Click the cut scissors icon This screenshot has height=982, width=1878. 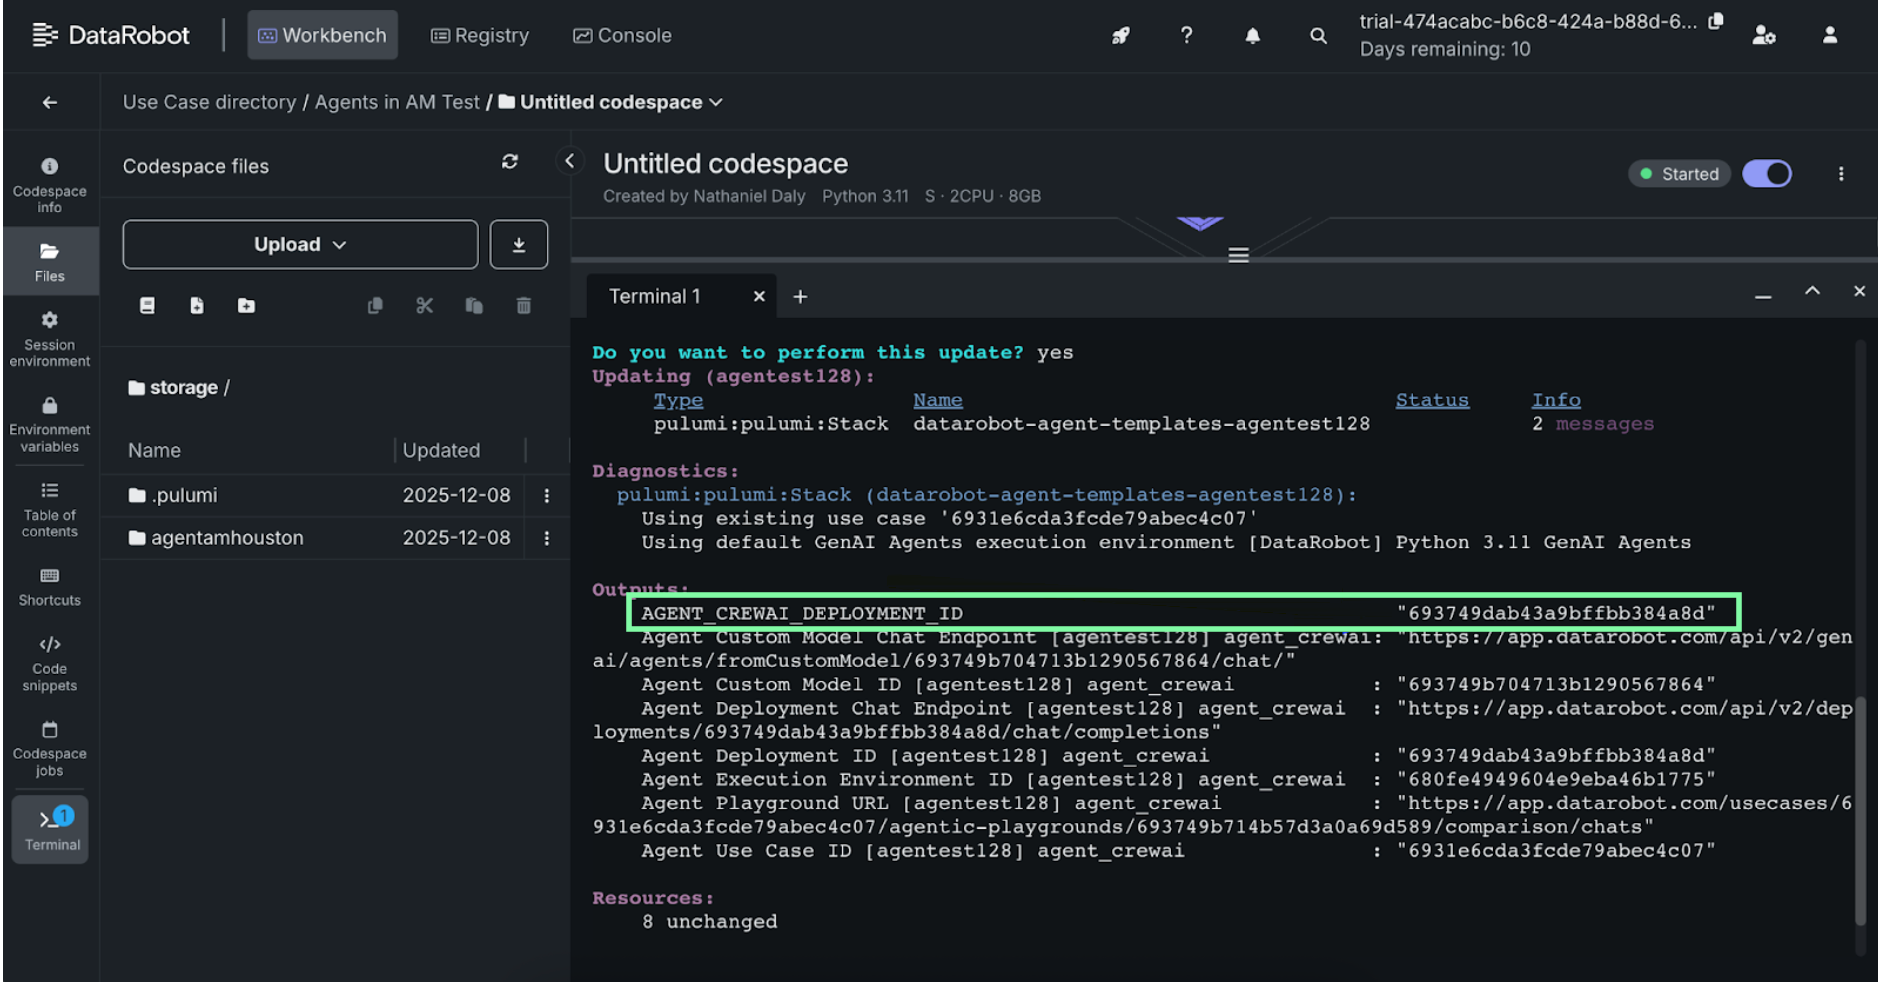click(x=425, y=306)
